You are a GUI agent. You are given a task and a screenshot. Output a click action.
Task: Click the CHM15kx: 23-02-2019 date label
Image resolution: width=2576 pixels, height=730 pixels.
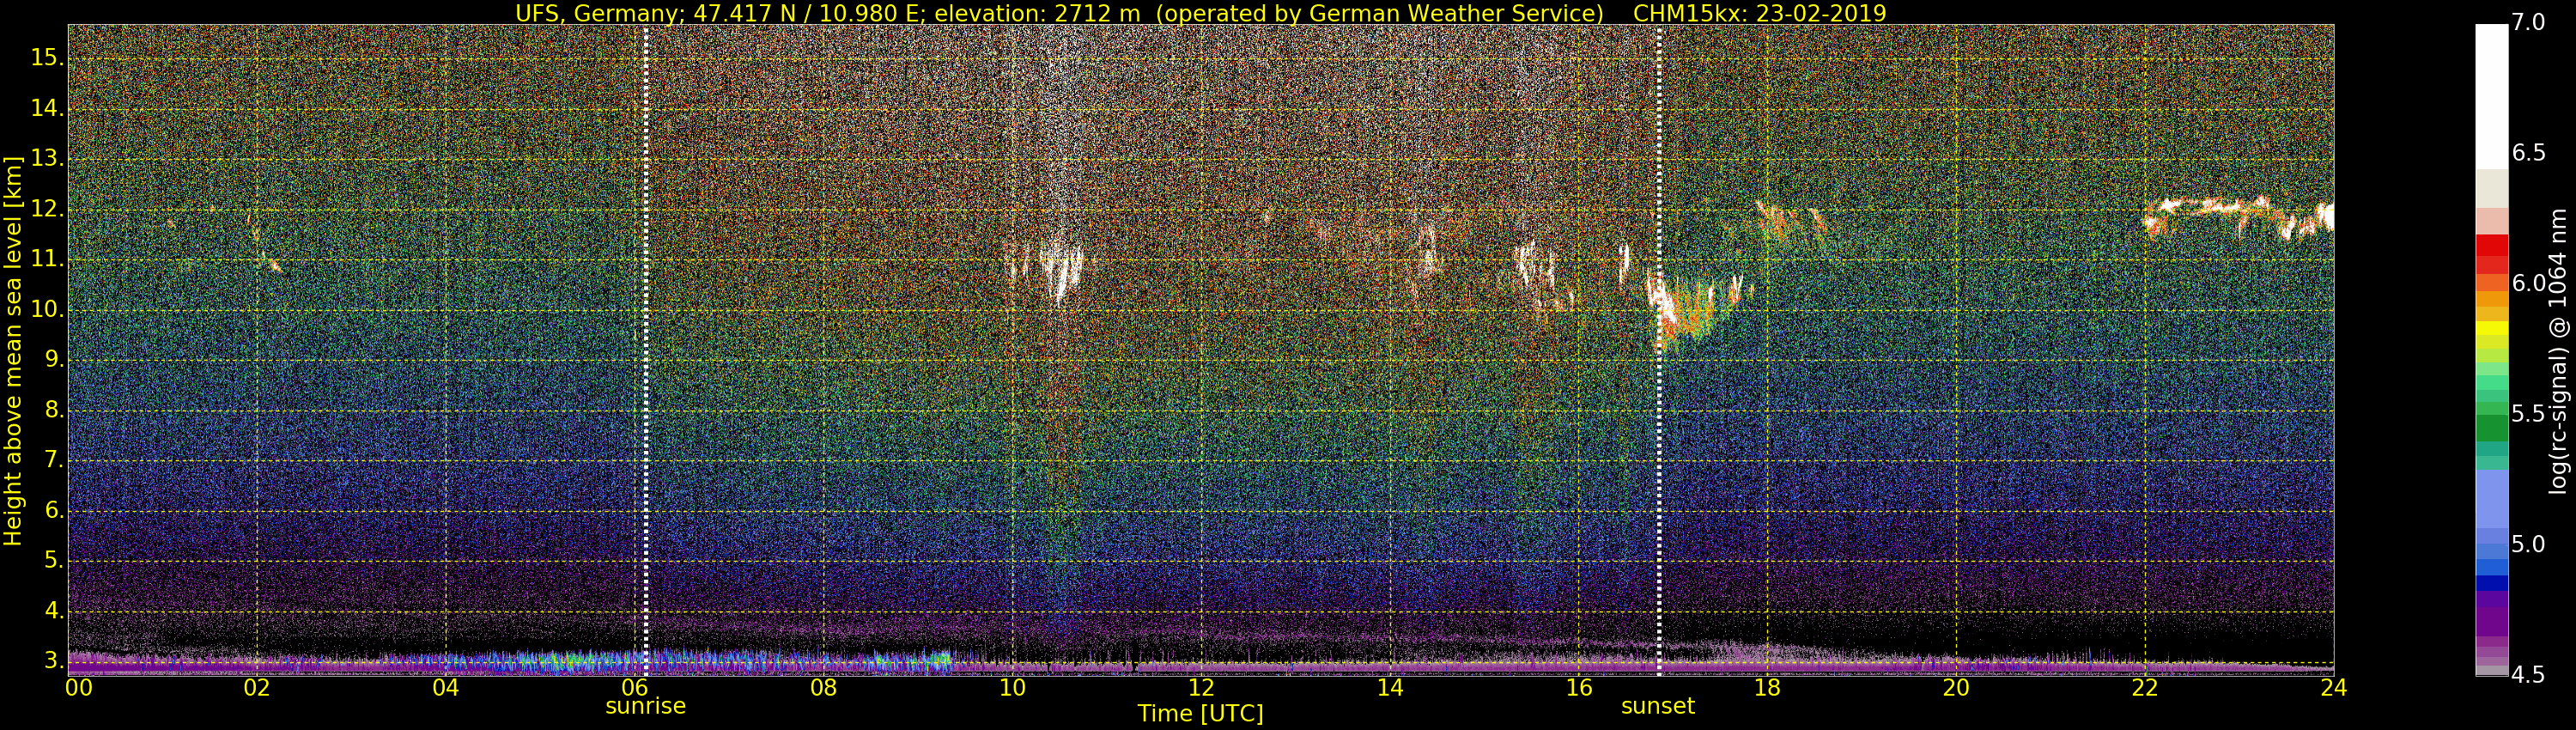point(1759,13)
